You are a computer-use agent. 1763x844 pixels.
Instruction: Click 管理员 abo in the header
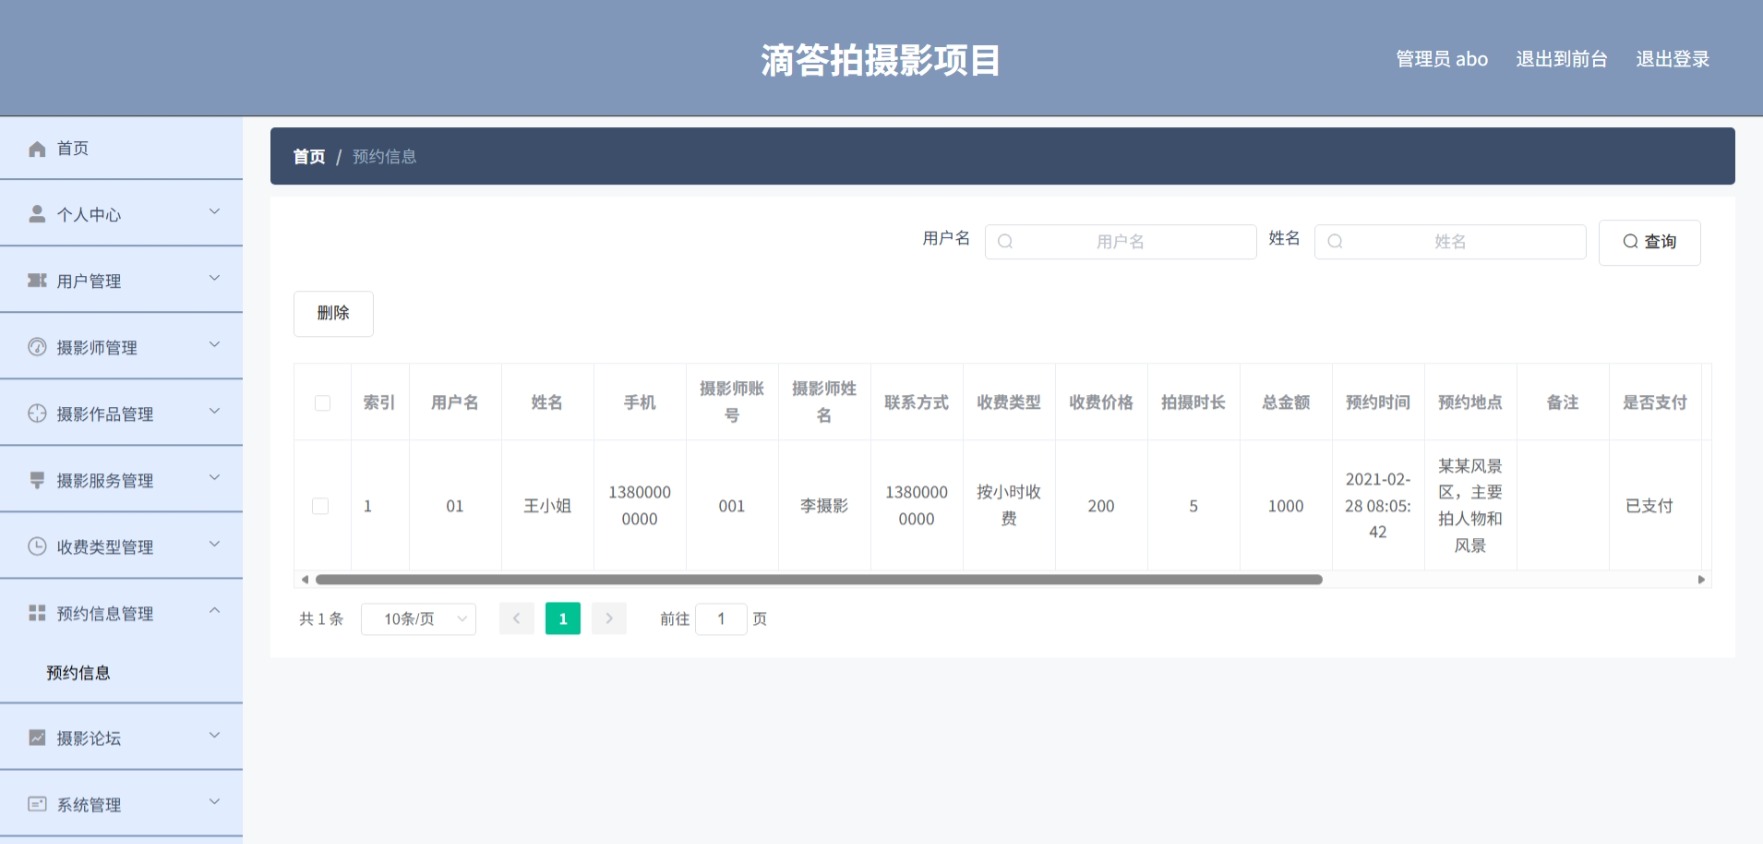tap(1441, 59)
